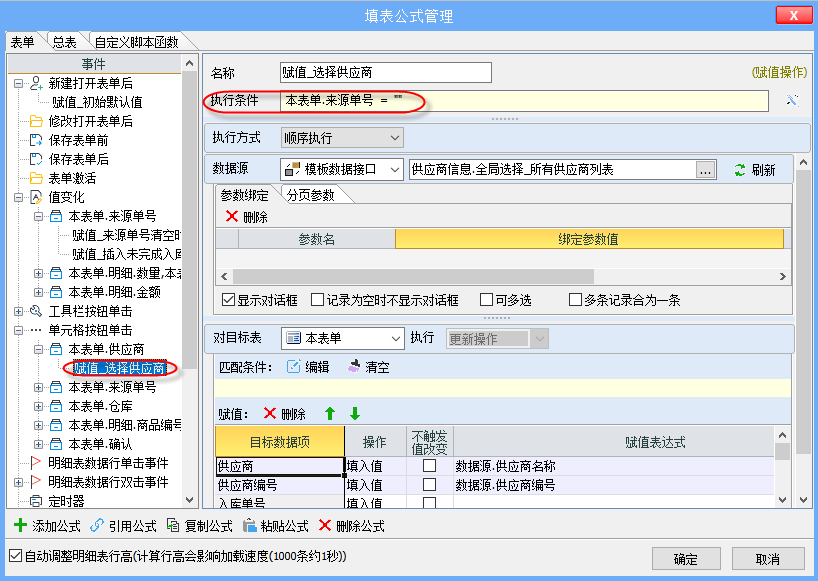Click the 取消 button
This screenshot has width=818, height=581.
pyautogui.click(x=767, y=559)
